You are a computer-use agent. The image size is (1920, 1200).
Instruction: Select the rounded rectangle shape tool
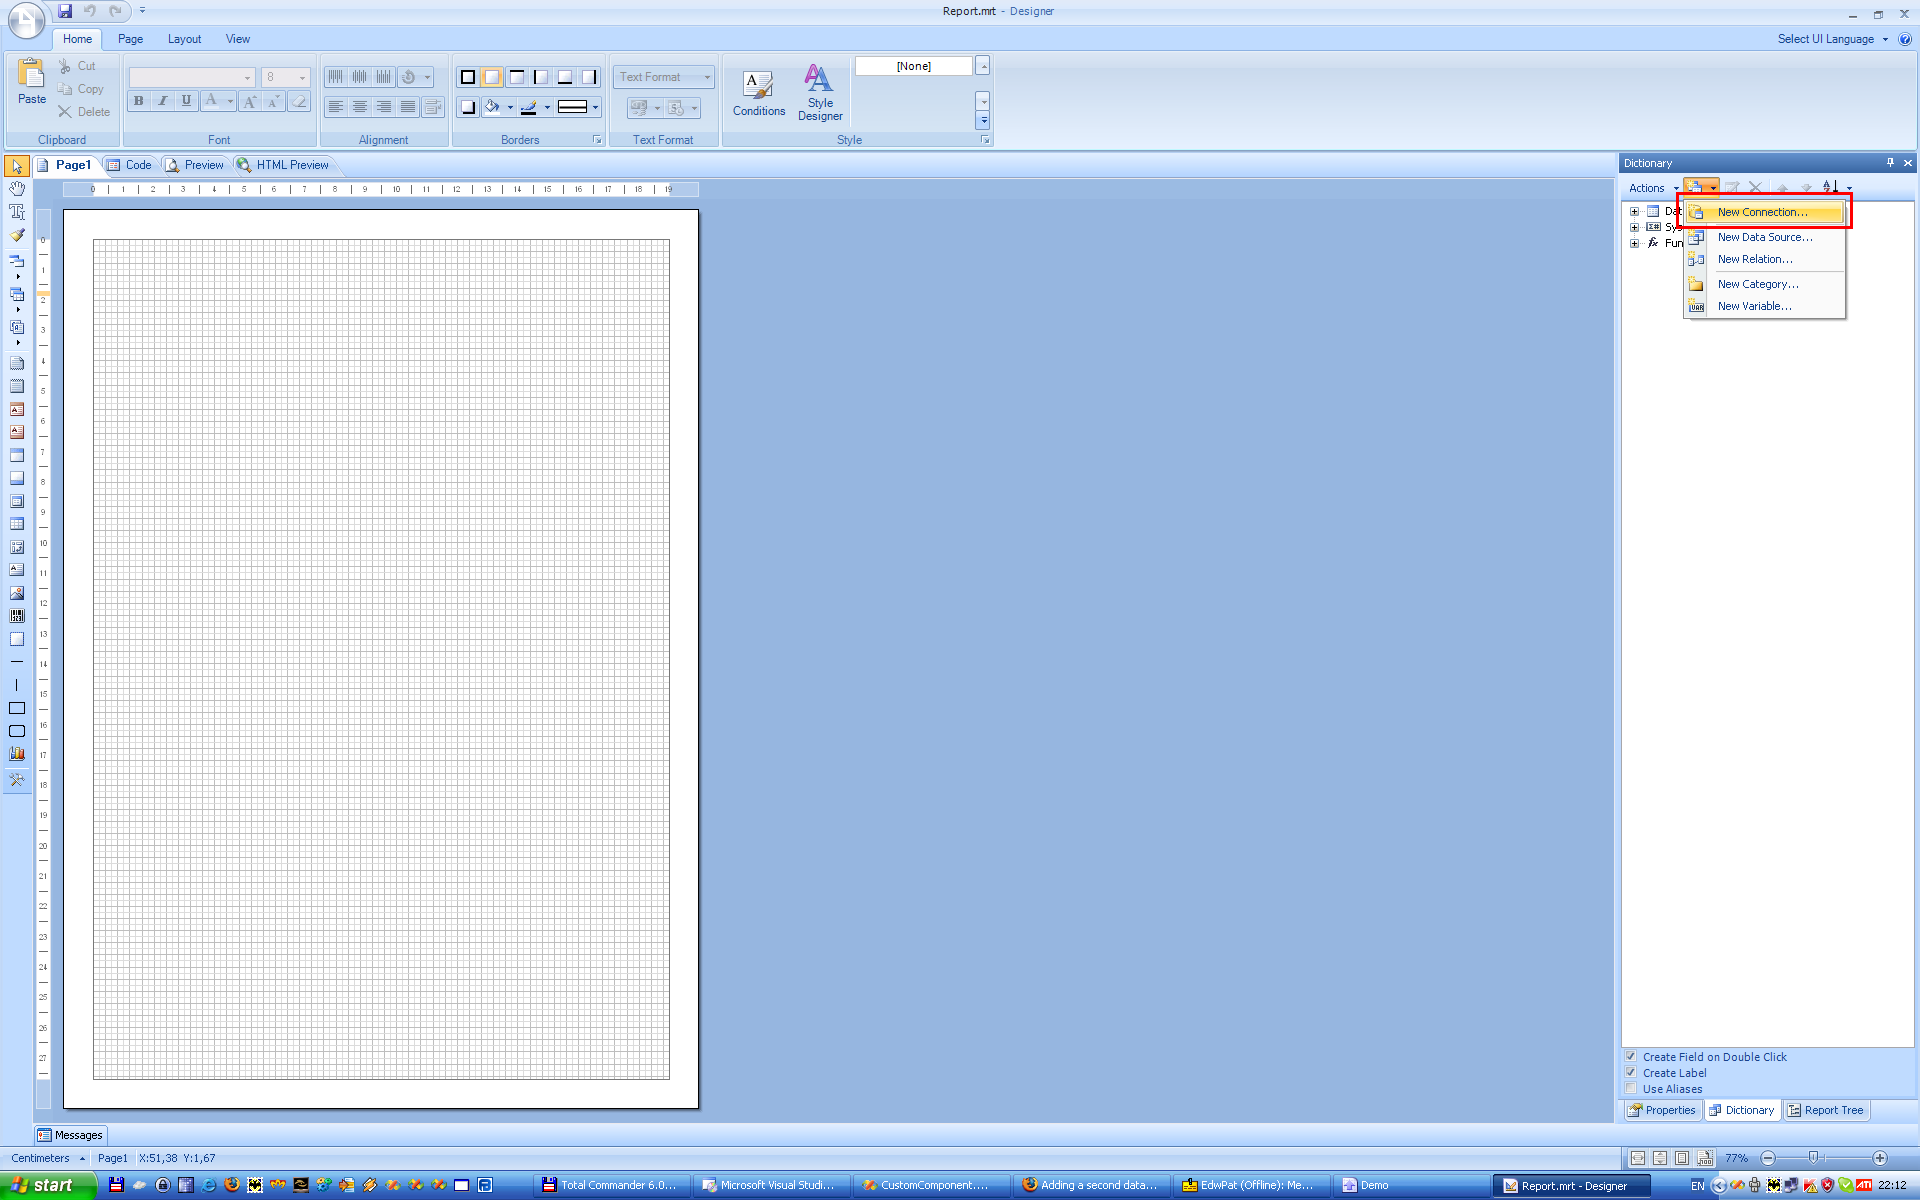tap(17, 731)
